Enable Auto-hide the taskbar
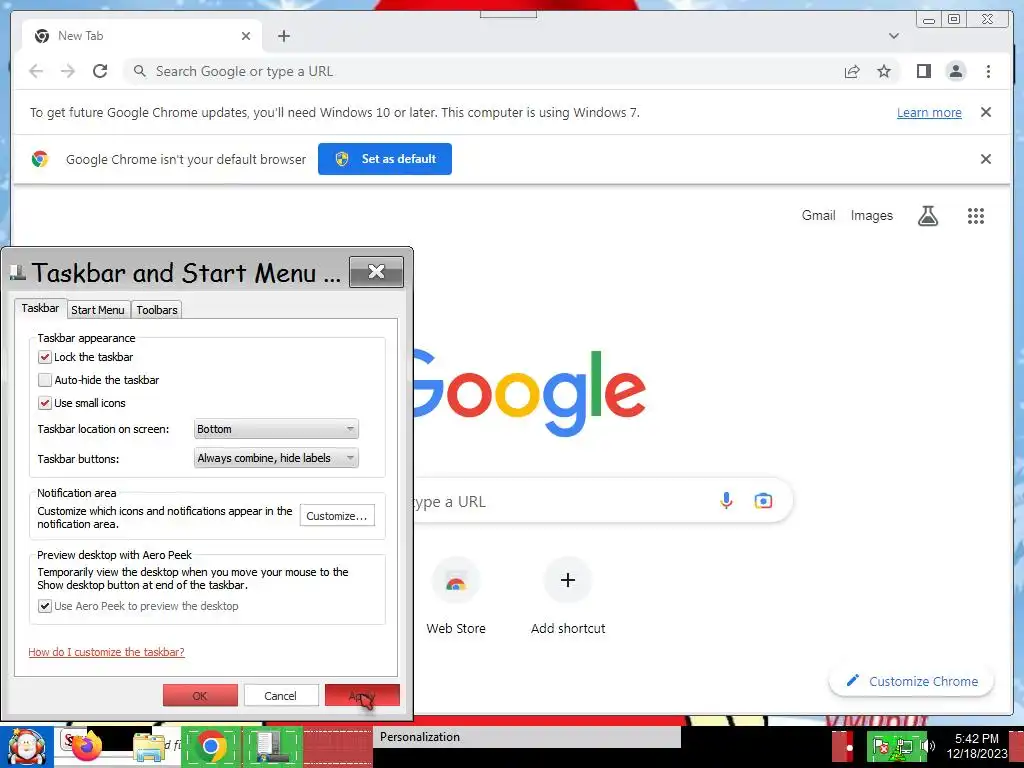This screenshot has height=768, width=1024. tap(44, 380)
